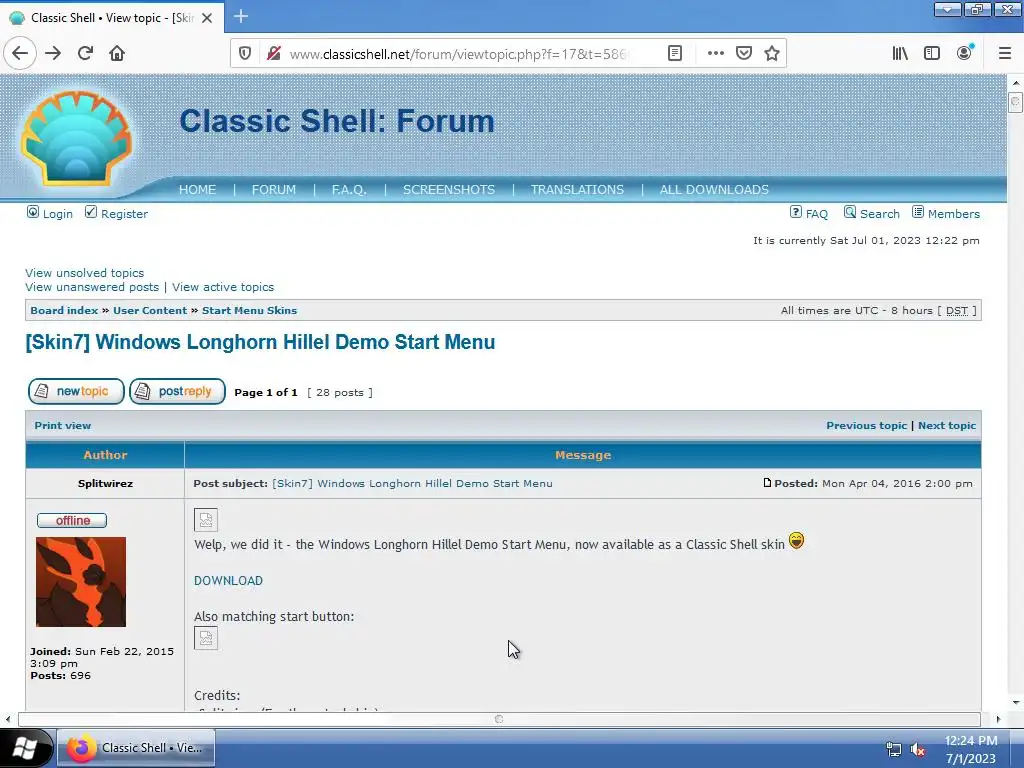Click the broken image above Welp text

pyautogui.click(x=206, y=520)
